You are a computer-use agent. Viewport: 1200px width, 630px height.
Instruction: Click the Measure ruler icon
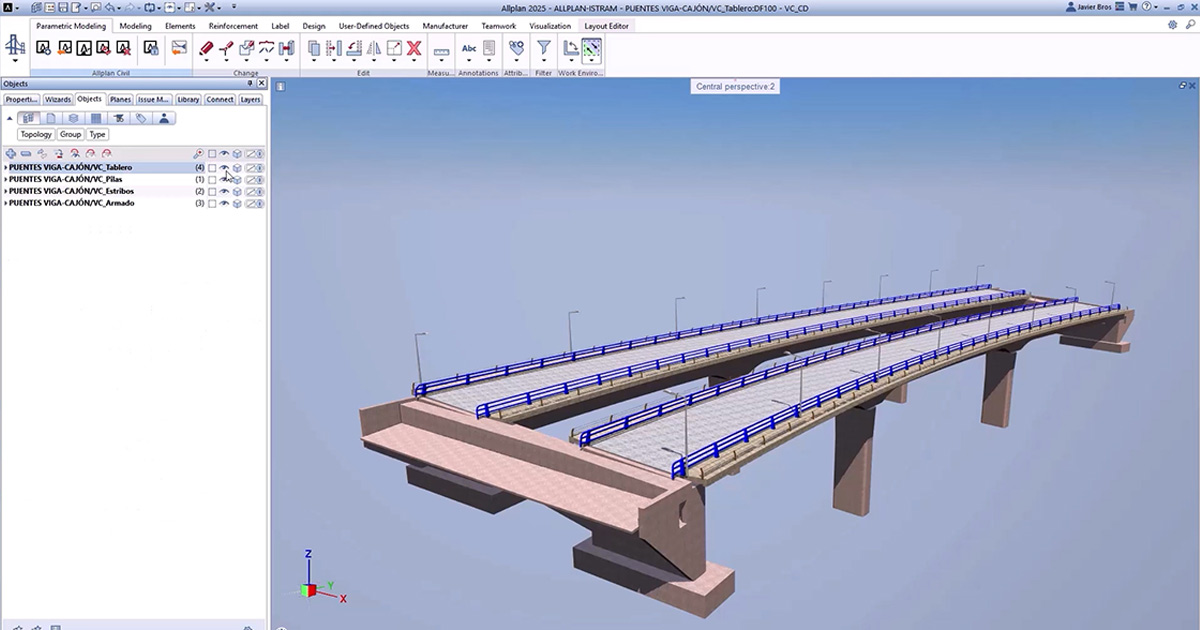pos(441,50)
